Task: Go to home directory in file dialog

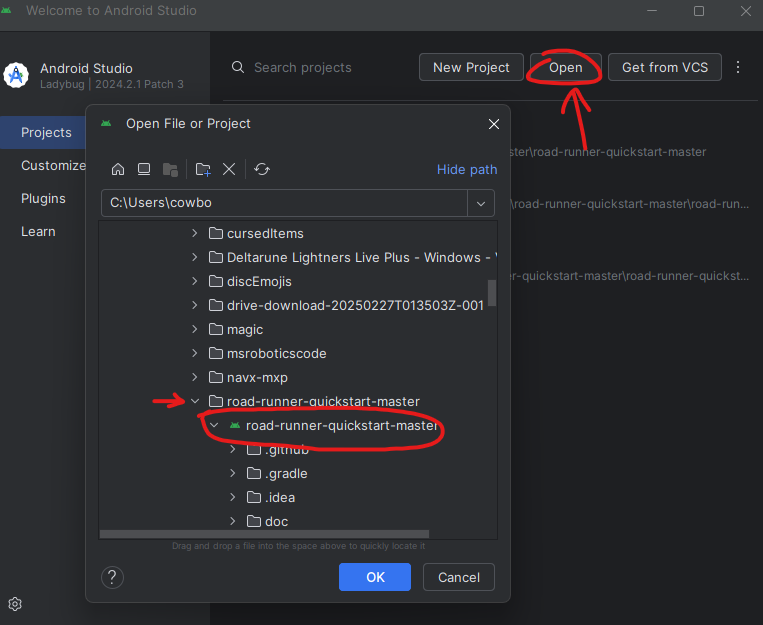Action: click(118, 169)
